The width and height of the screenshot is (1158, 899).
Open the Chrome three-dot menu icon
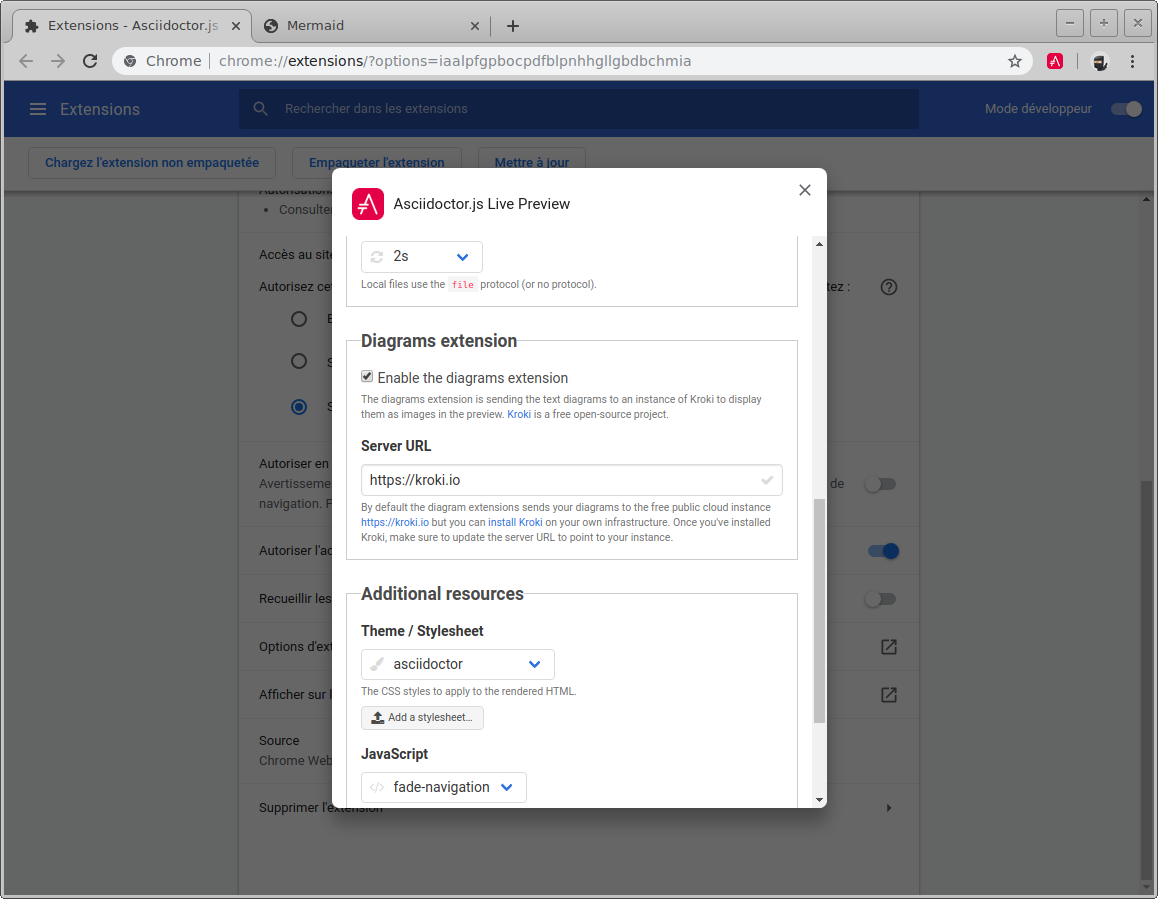pyautogui.click(x=1133, y=61)
